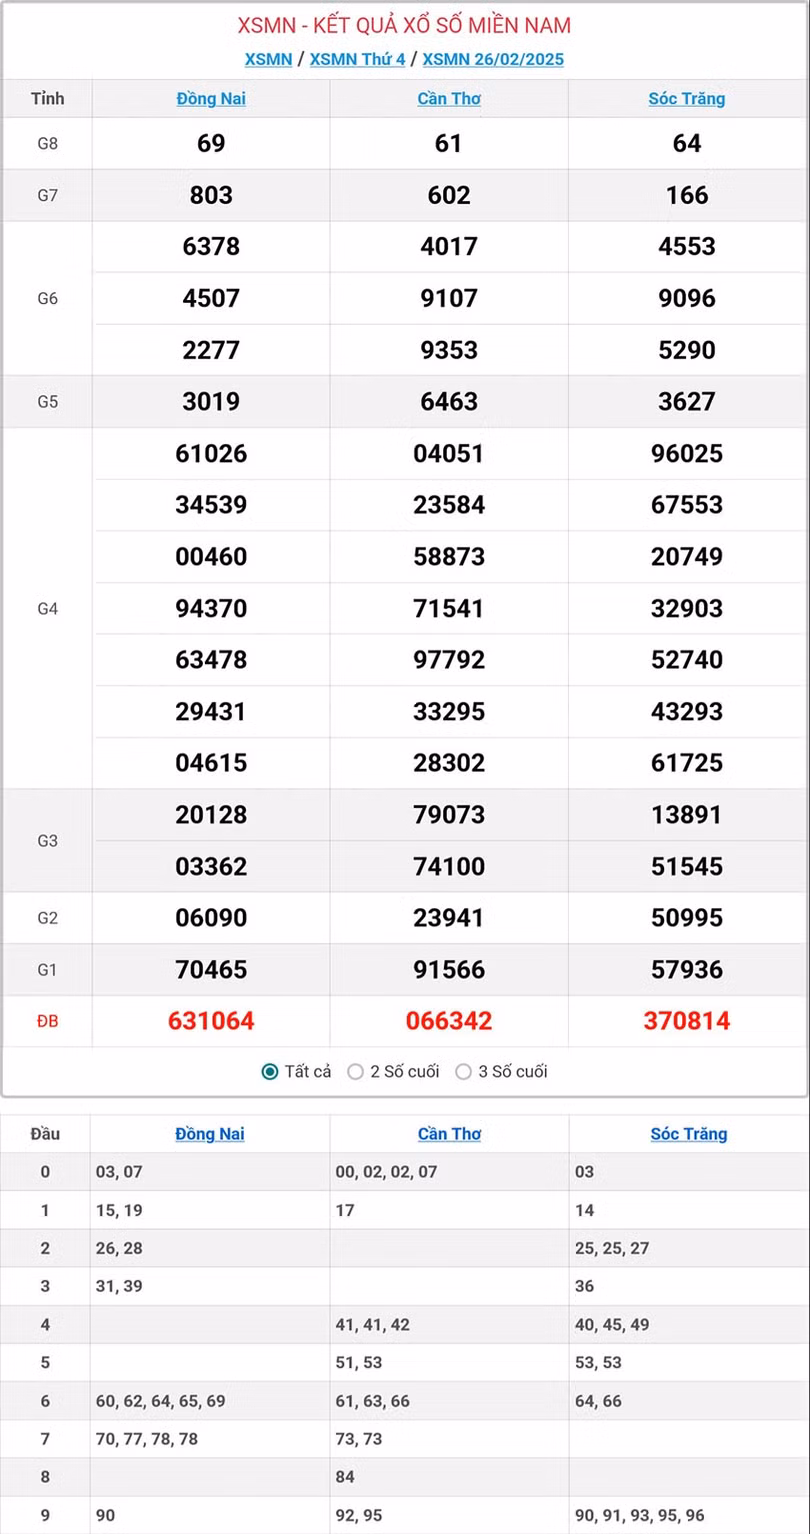Image resolution: width=810 pixels, height=1534 pixels.
Task: Click the G5 result 3019 for Đồng Nai
Action: (211, 401)
